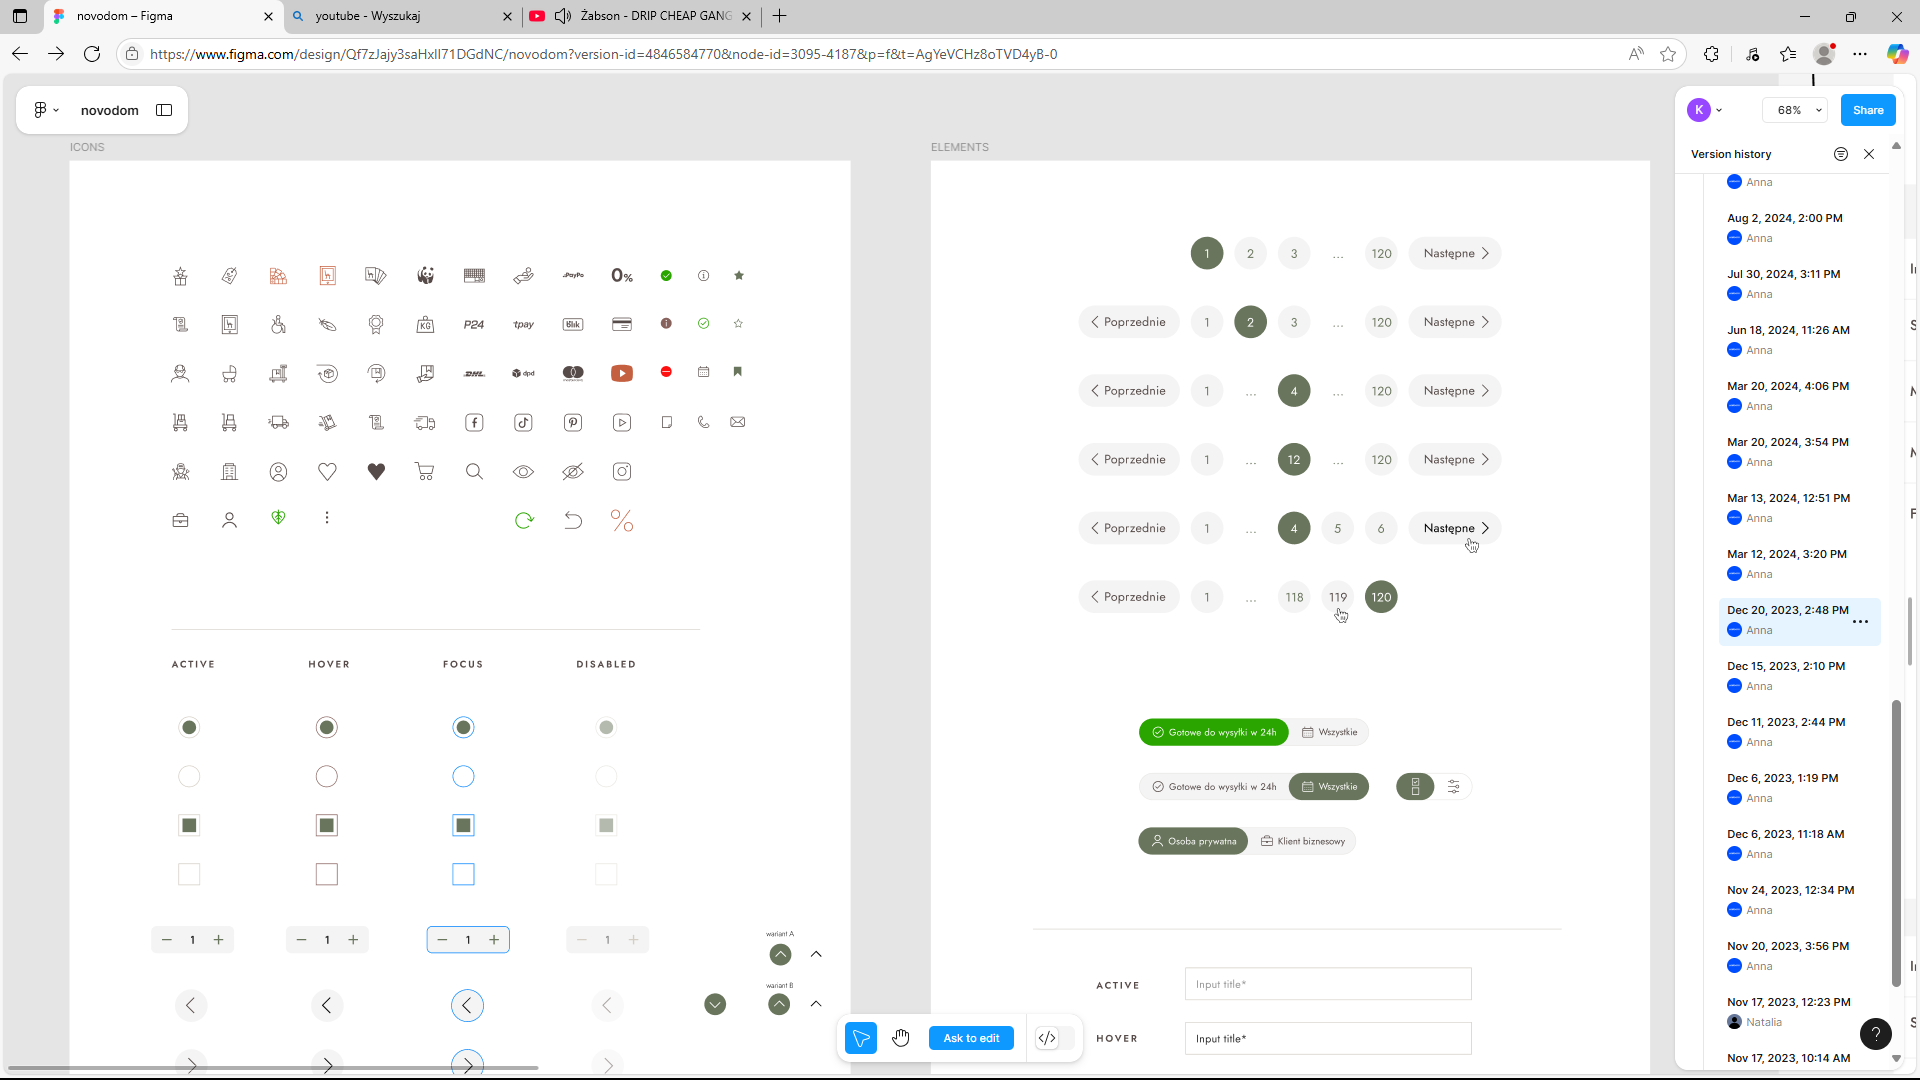Click the Share button
Image resolution: width=1920 pixels, height=1080 pixels.
[1867, 110]
